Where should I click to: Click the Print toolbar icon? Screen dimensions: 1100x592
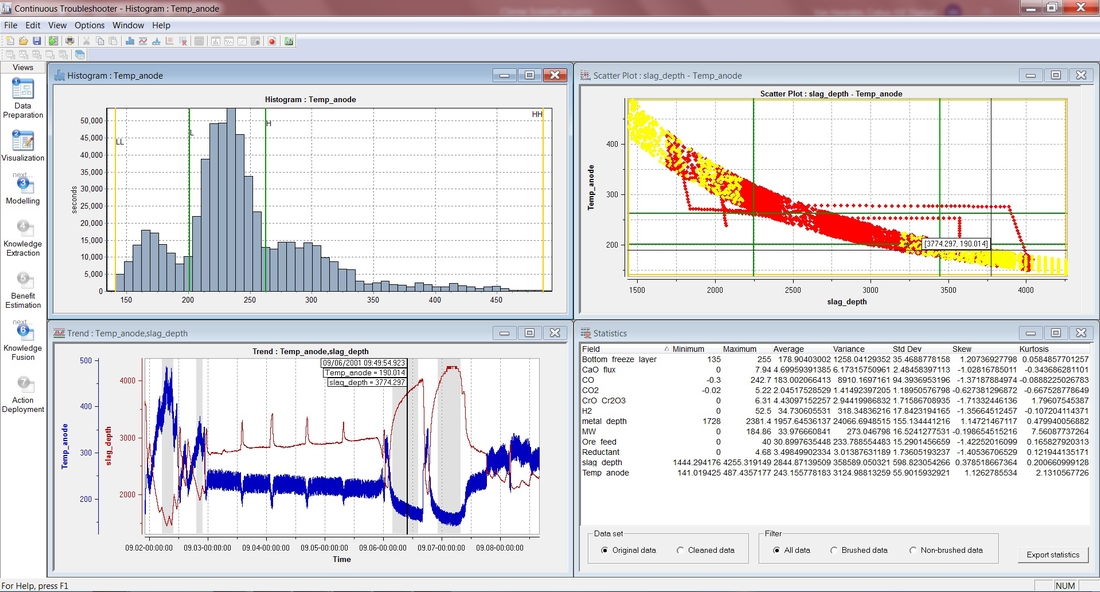click(69, 41)
